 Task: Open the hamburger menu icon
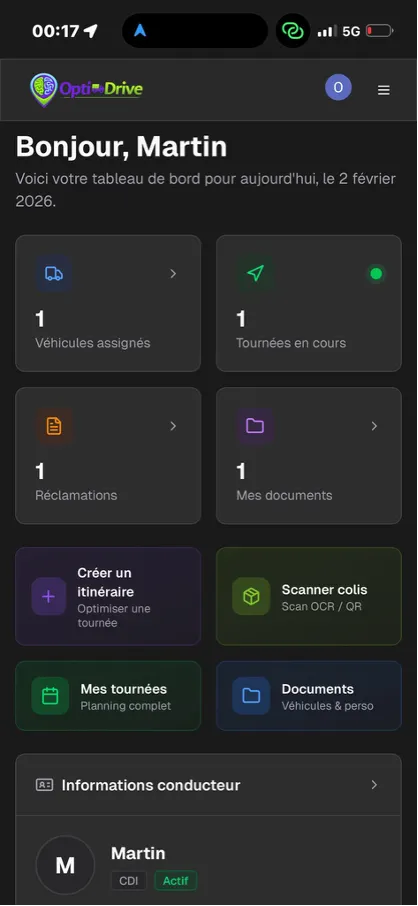click(x=383, y=90)
